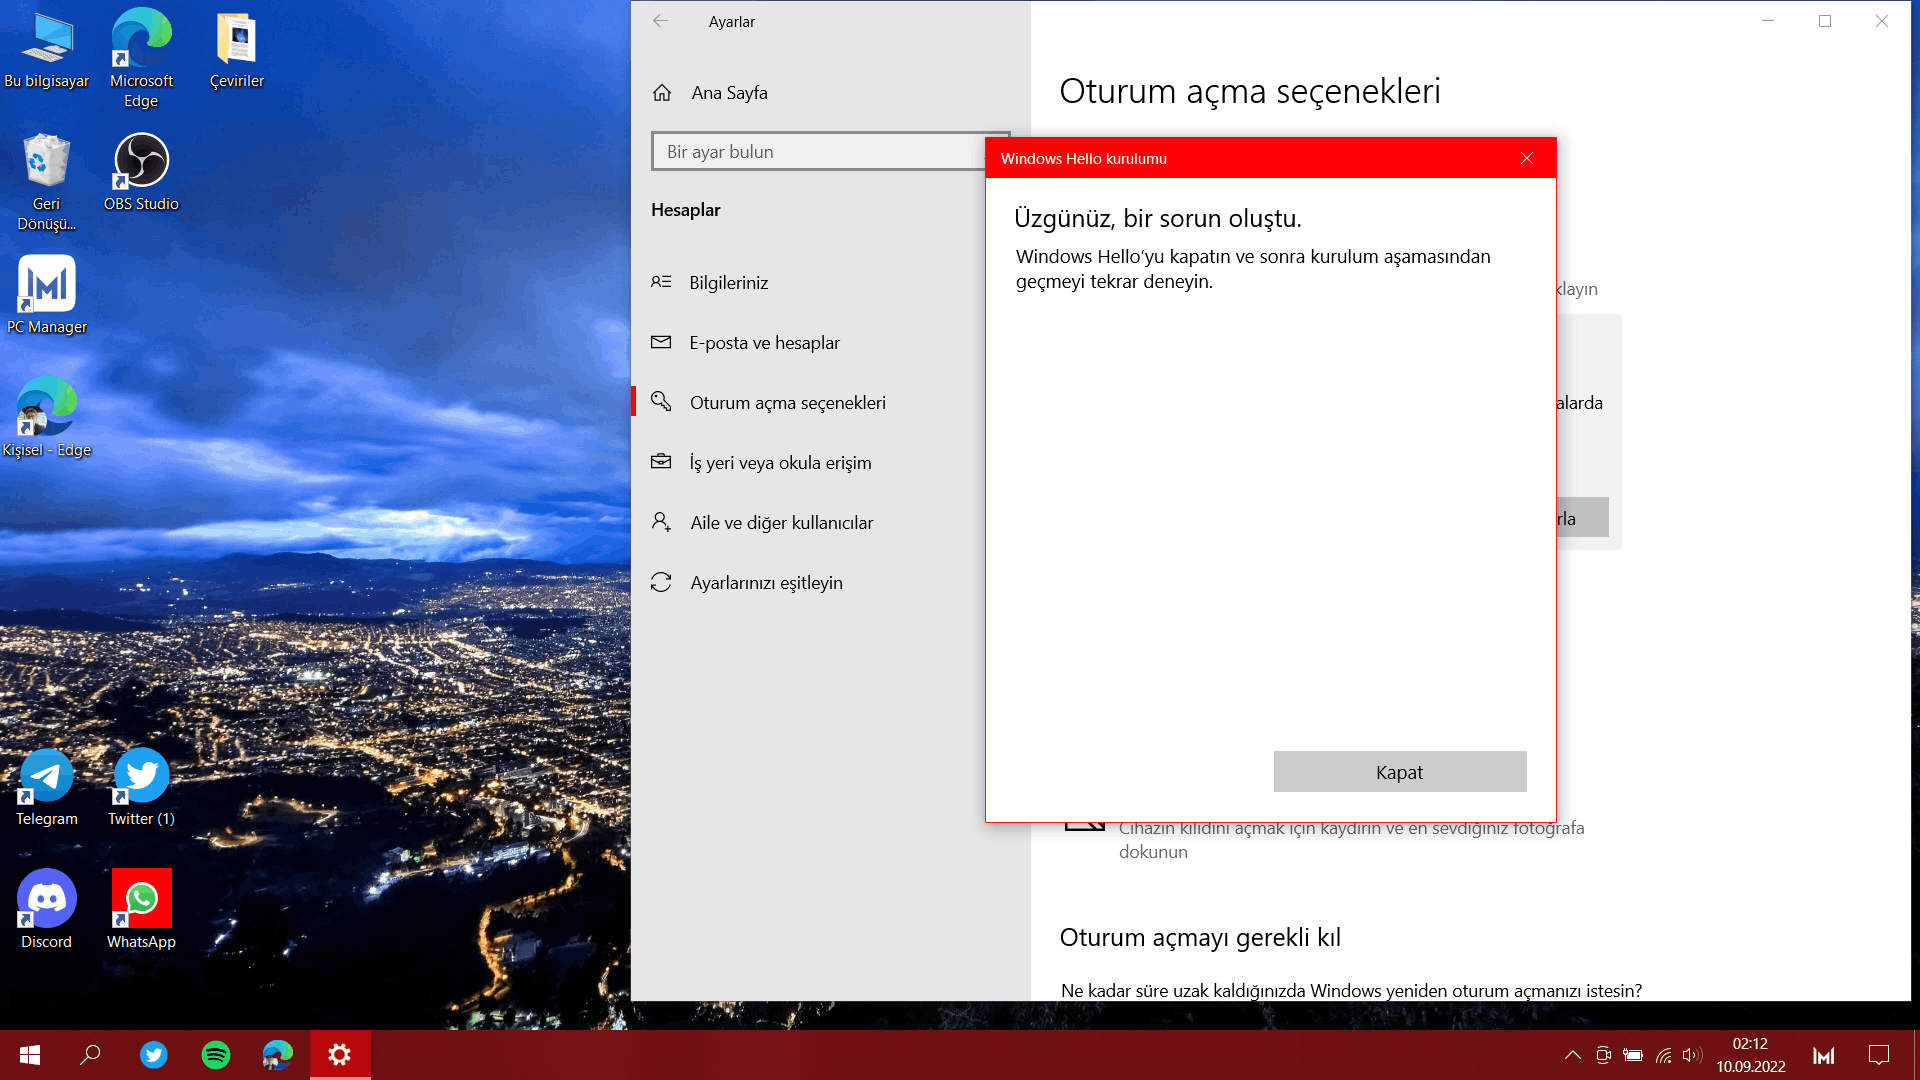Open Ayarlarınızı eşitleyin sync section

766,583
